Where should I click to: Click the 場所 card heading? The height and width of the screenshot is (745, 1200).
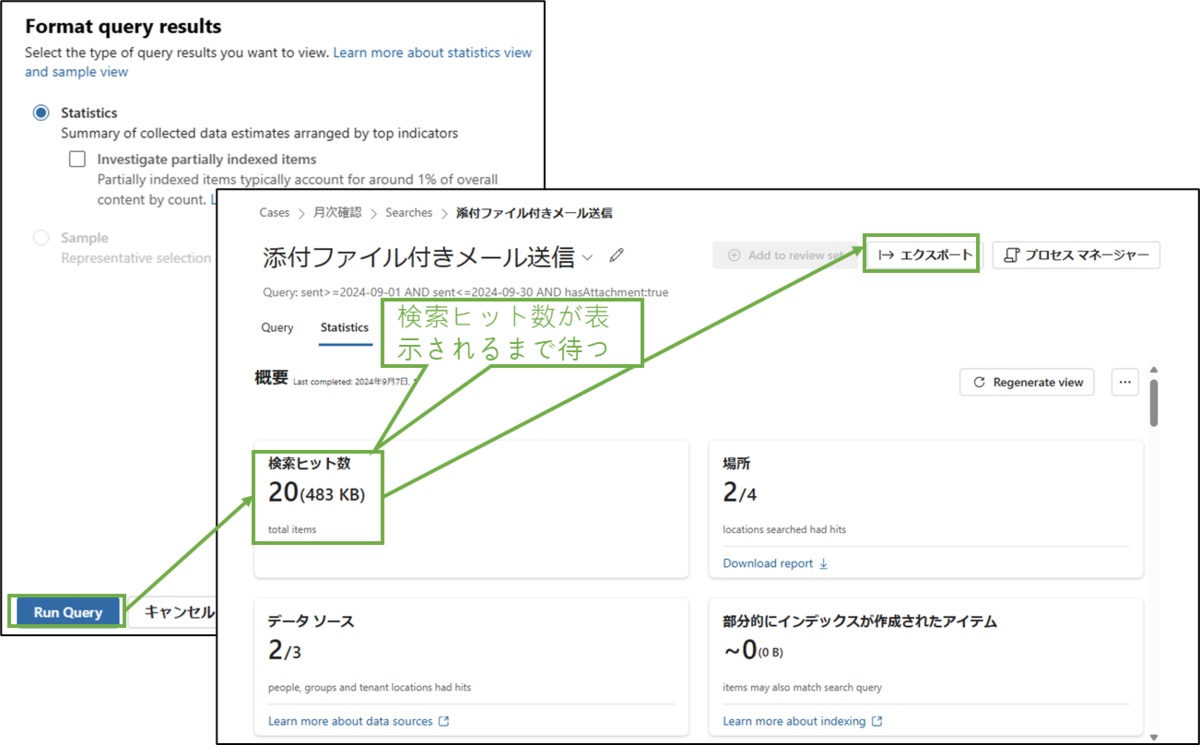(736, 464)
